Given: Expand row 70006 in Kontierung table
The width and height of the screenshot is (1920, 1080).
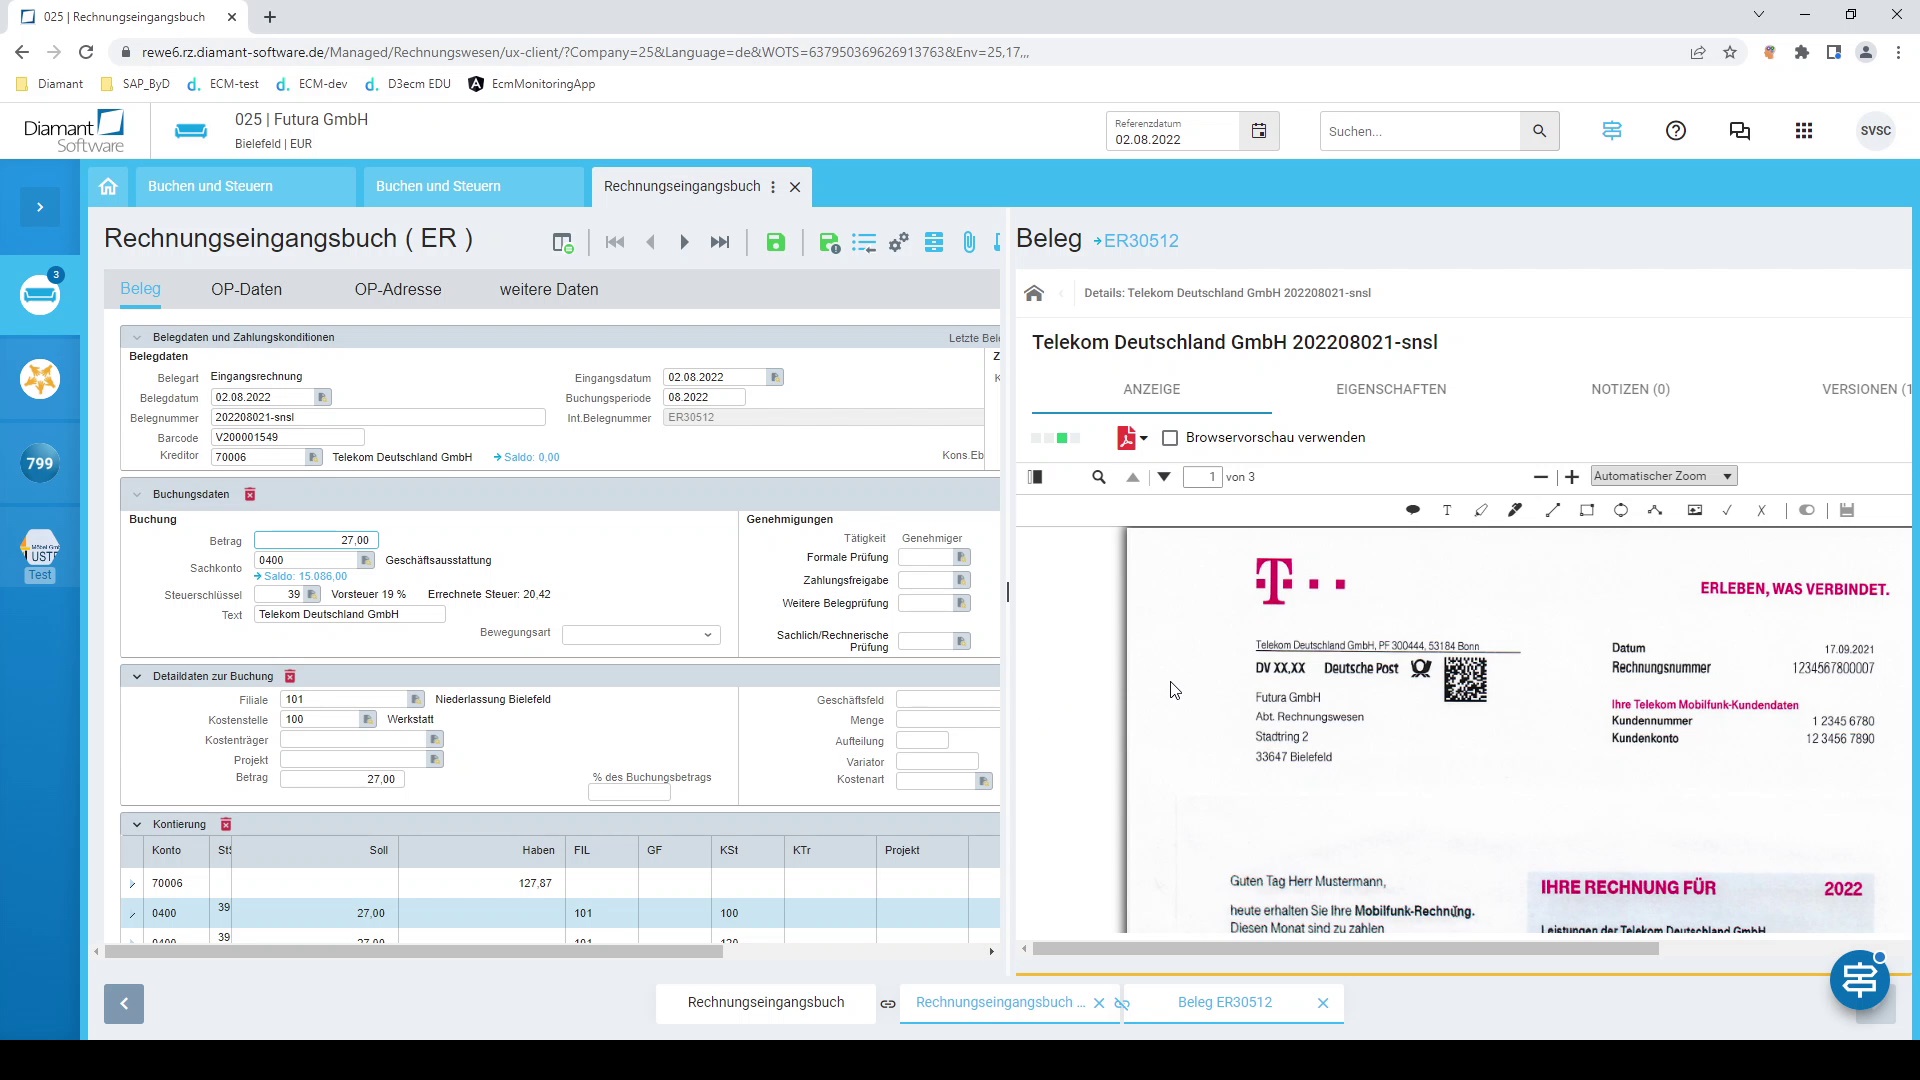Looking at the screenshot, I should point(132,884).
